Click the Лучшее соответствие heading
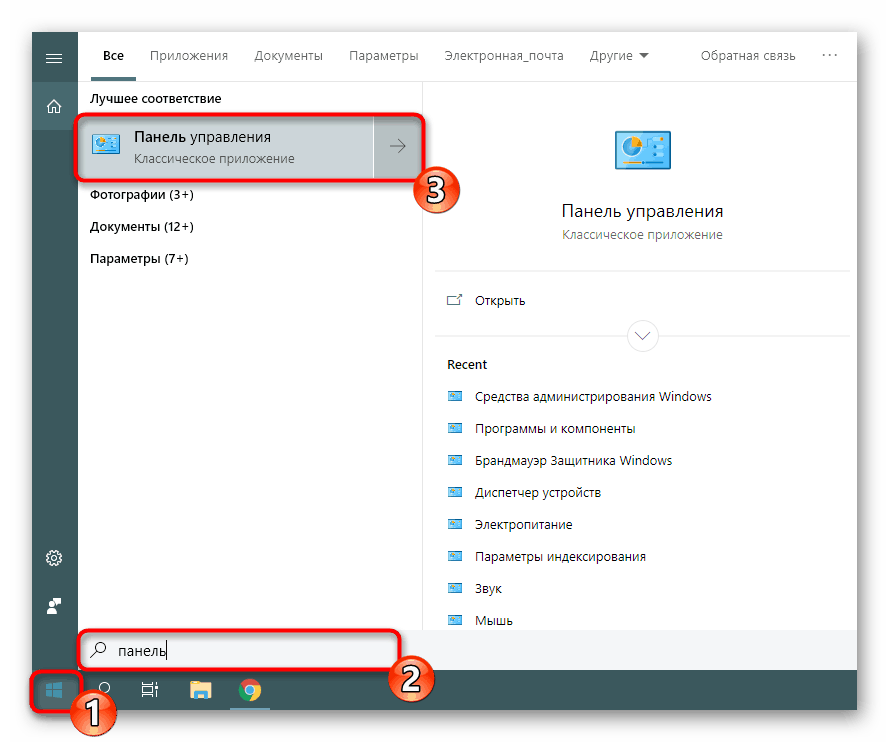Image resolution: width=889 pixels, height=742 pixels. click(155, 99)
